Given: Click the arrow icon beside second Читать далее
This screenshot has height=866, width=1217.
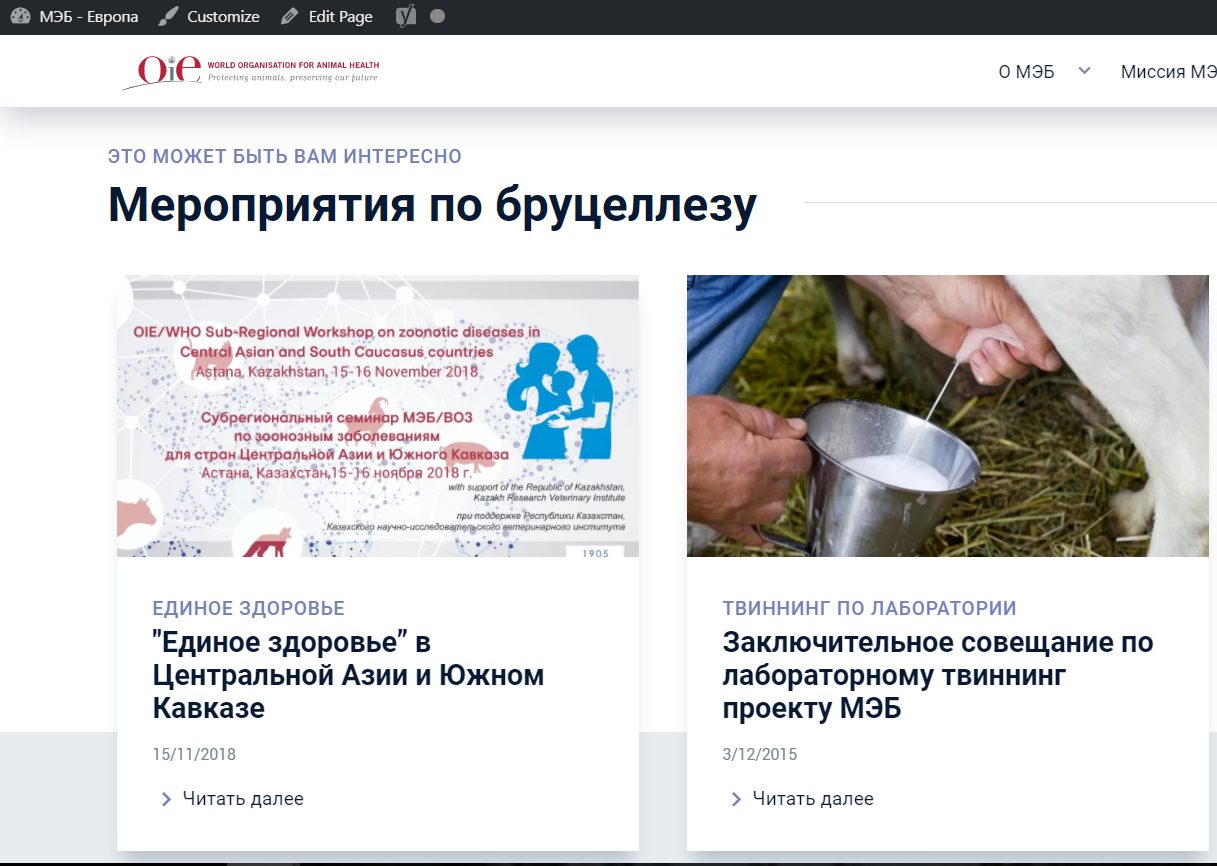Looking at the screenshot, I should pos(736,799).
